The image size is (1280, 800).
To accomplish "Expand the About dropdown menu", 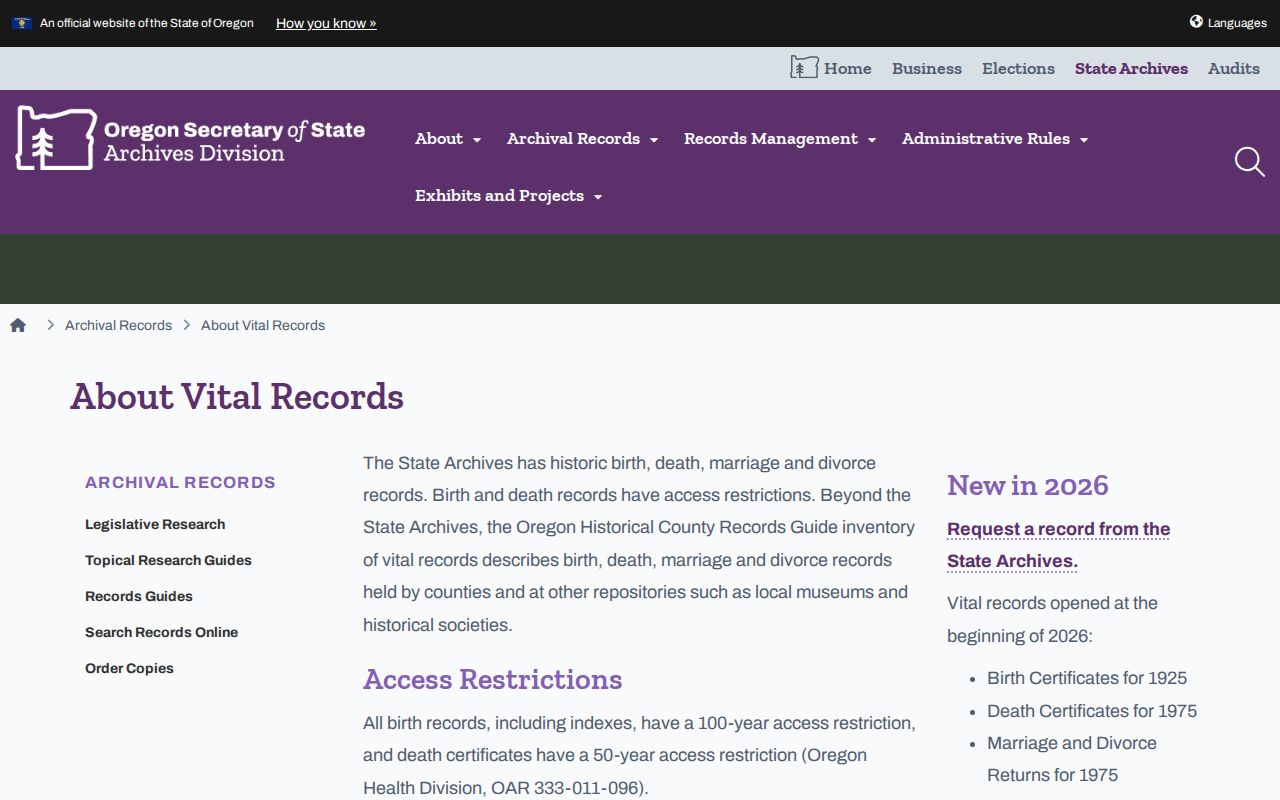I will click(448, 139).
